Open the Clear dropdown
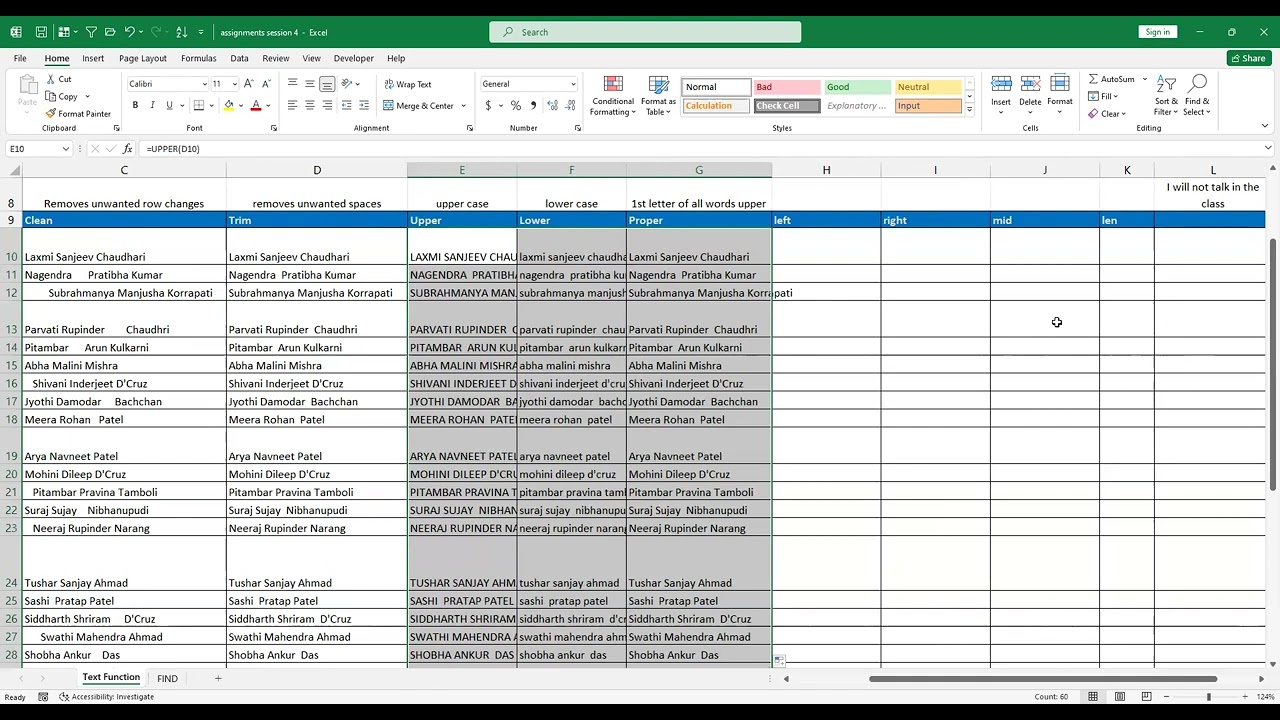1280x720 pixels. click(1107, 114)
